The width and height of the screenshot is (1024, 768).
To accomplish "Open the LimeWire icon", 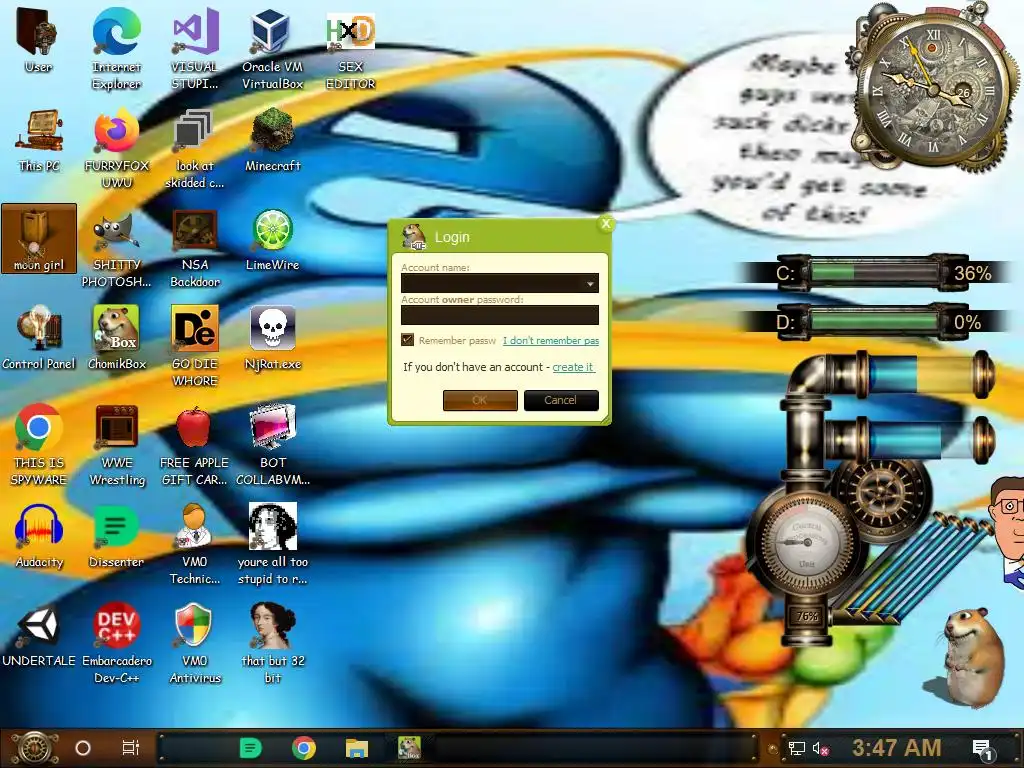I will [272, 240].
